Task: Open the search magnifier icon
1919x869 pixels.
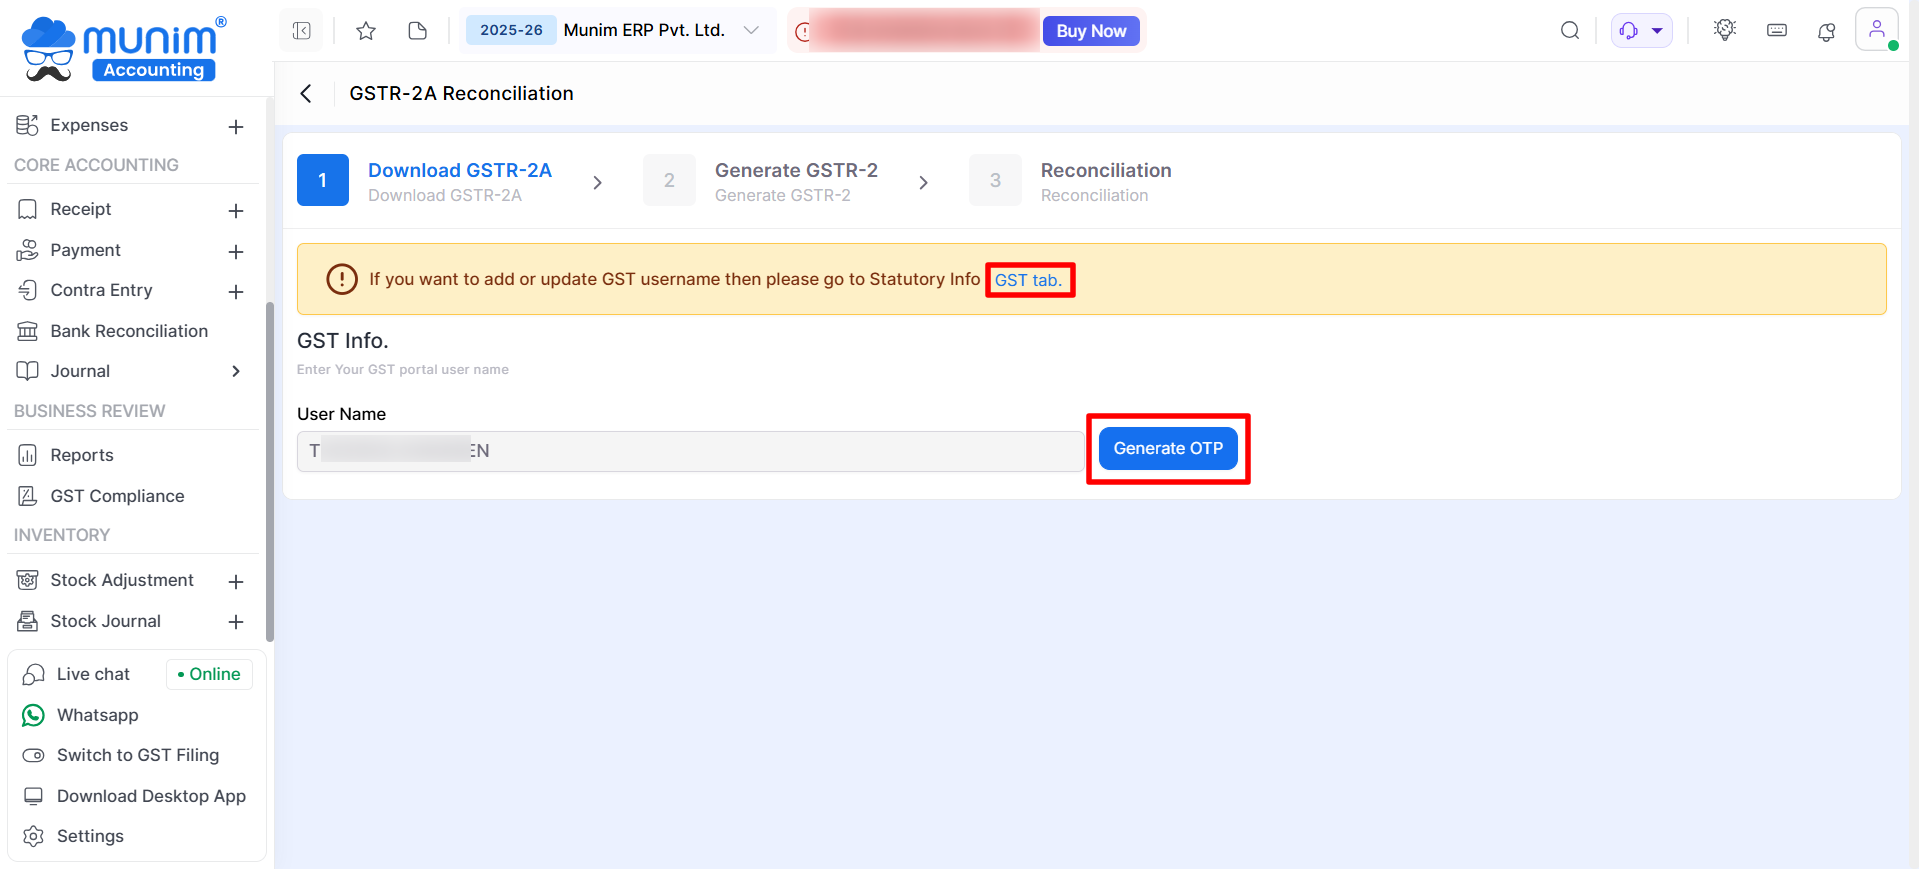Action: tap(1570, 31)
